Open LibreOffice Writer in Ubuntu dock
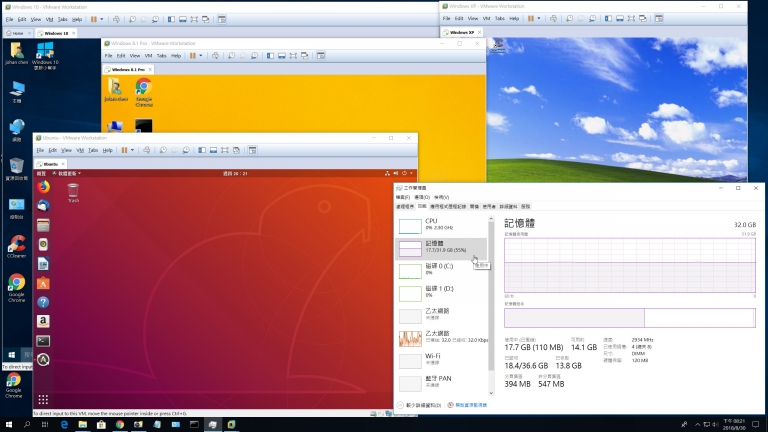 [x=43, y=264]
